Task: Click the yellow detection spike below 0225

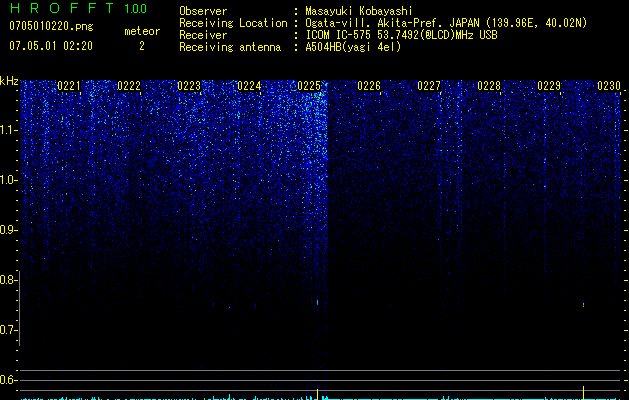Action: point(317,394)
